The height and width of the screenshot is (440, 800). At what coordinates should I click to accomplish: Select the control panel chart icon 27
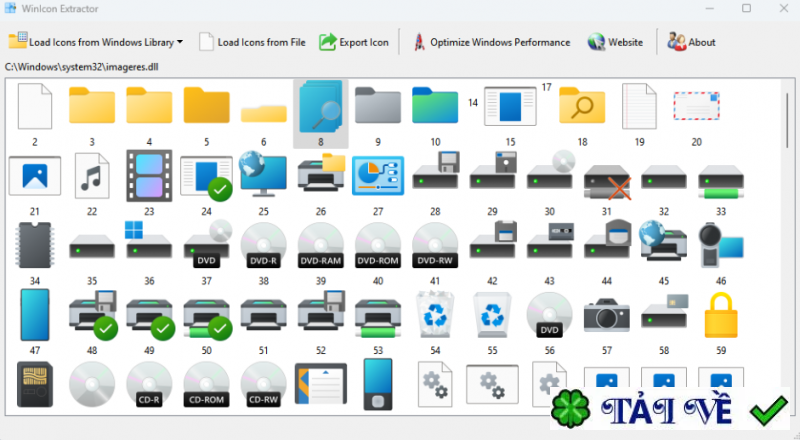[378, 176]
